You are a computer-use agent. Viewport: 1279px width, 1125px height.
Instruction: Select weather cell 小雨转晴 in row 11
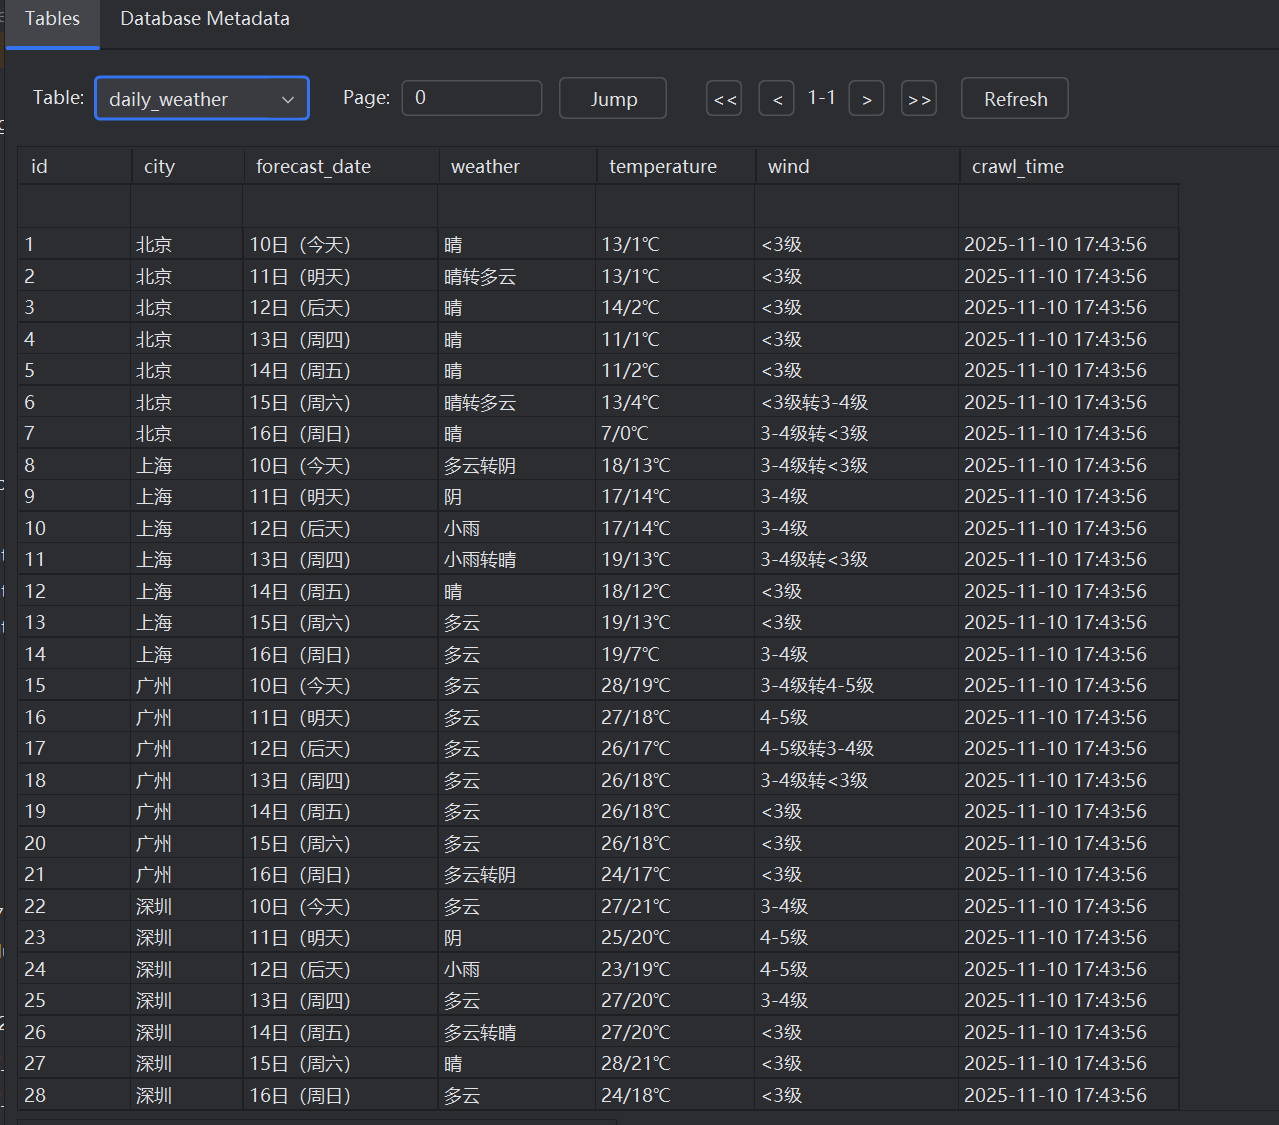[x=517, y=559]
